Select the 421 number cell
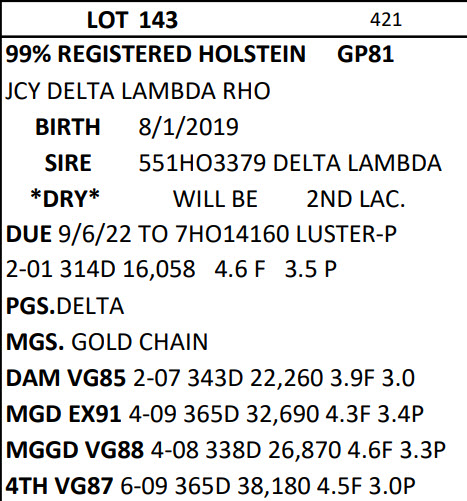Viewport: 467px width, 501px height. [x=386, y=20]
